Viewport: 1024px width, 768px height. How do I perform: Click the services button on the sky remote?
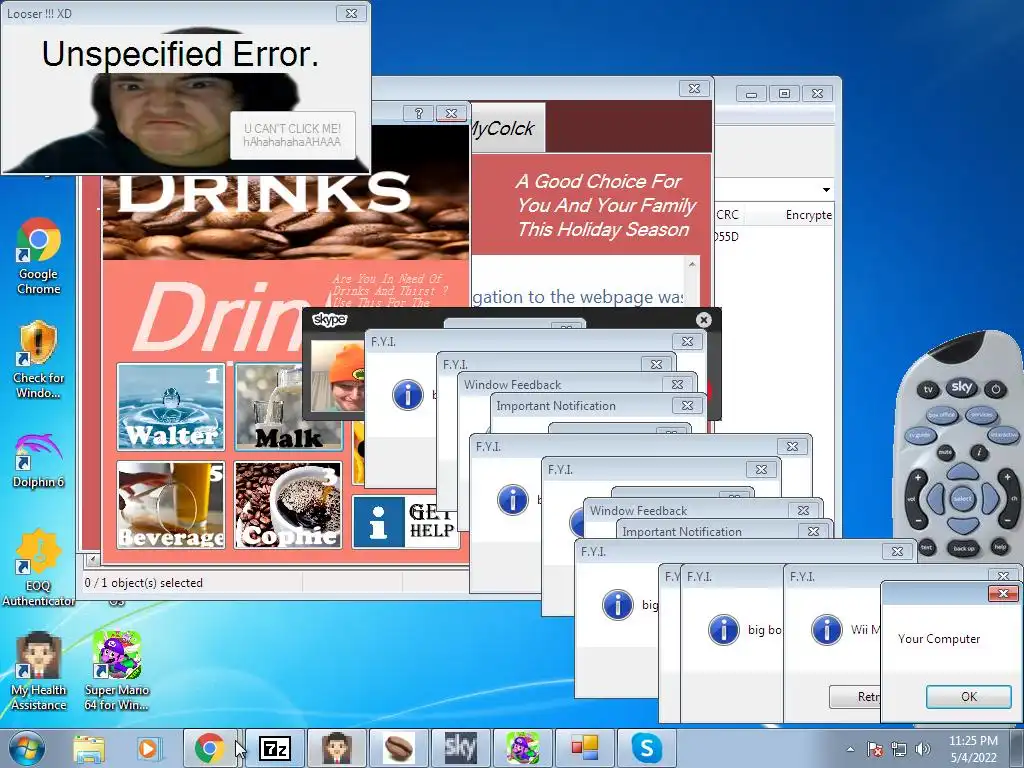(x=981, y=415)
